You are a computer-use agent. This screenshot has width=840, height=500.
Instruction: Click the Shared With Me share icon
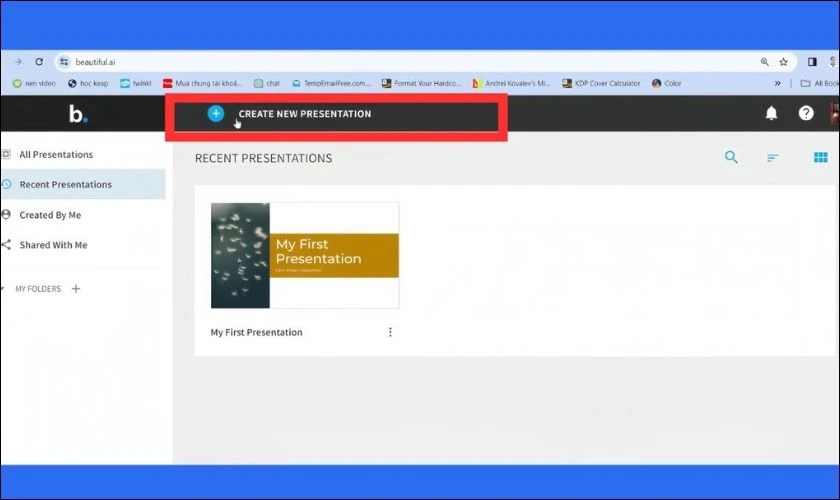(6, 245)
